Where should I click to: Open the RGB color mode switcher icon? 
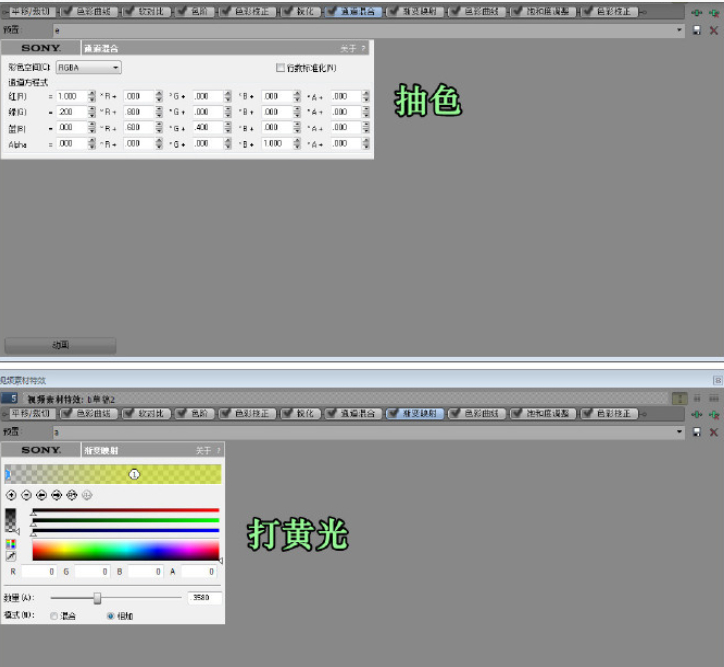11,544
